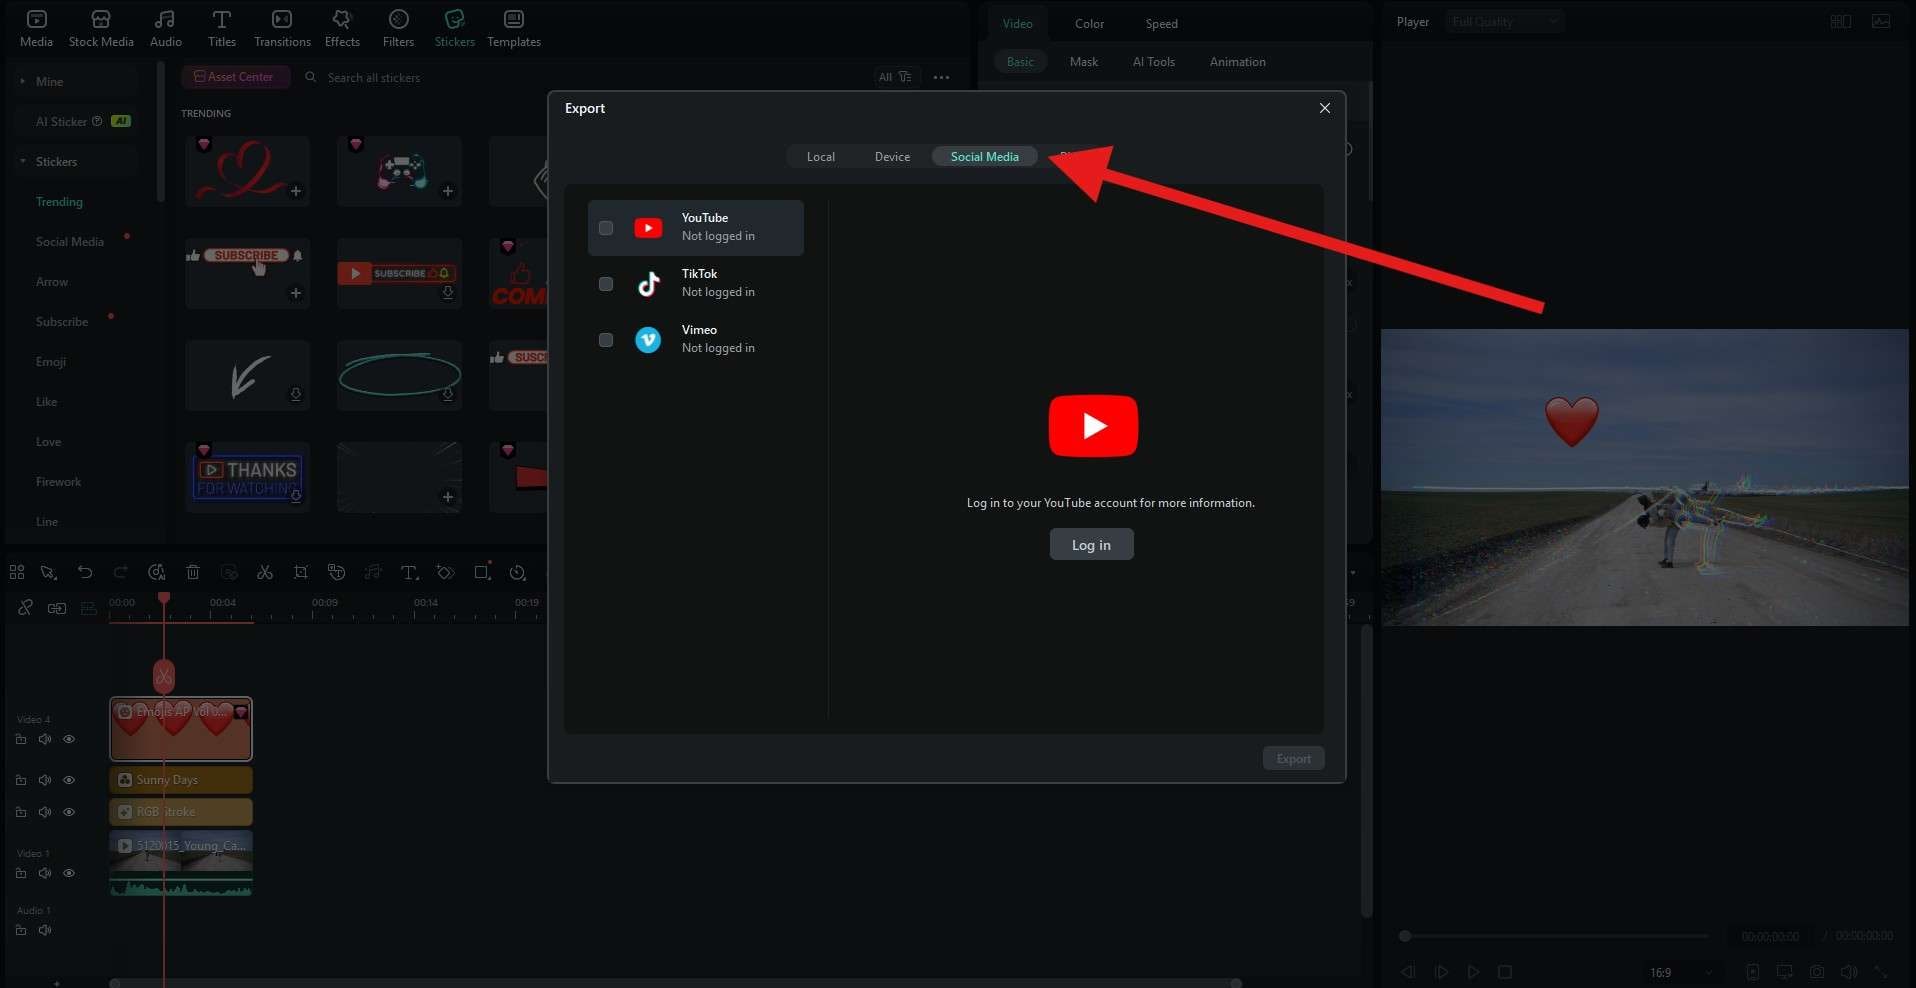Switch to the Animation sub-tab

[x=1237, y=61]
